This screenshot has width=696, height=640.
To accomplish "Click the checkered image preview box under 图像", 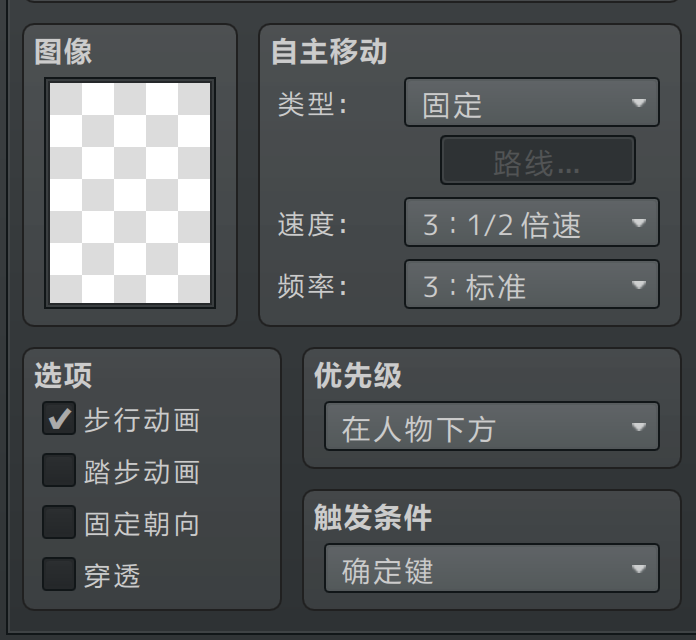I will [130, 193].
